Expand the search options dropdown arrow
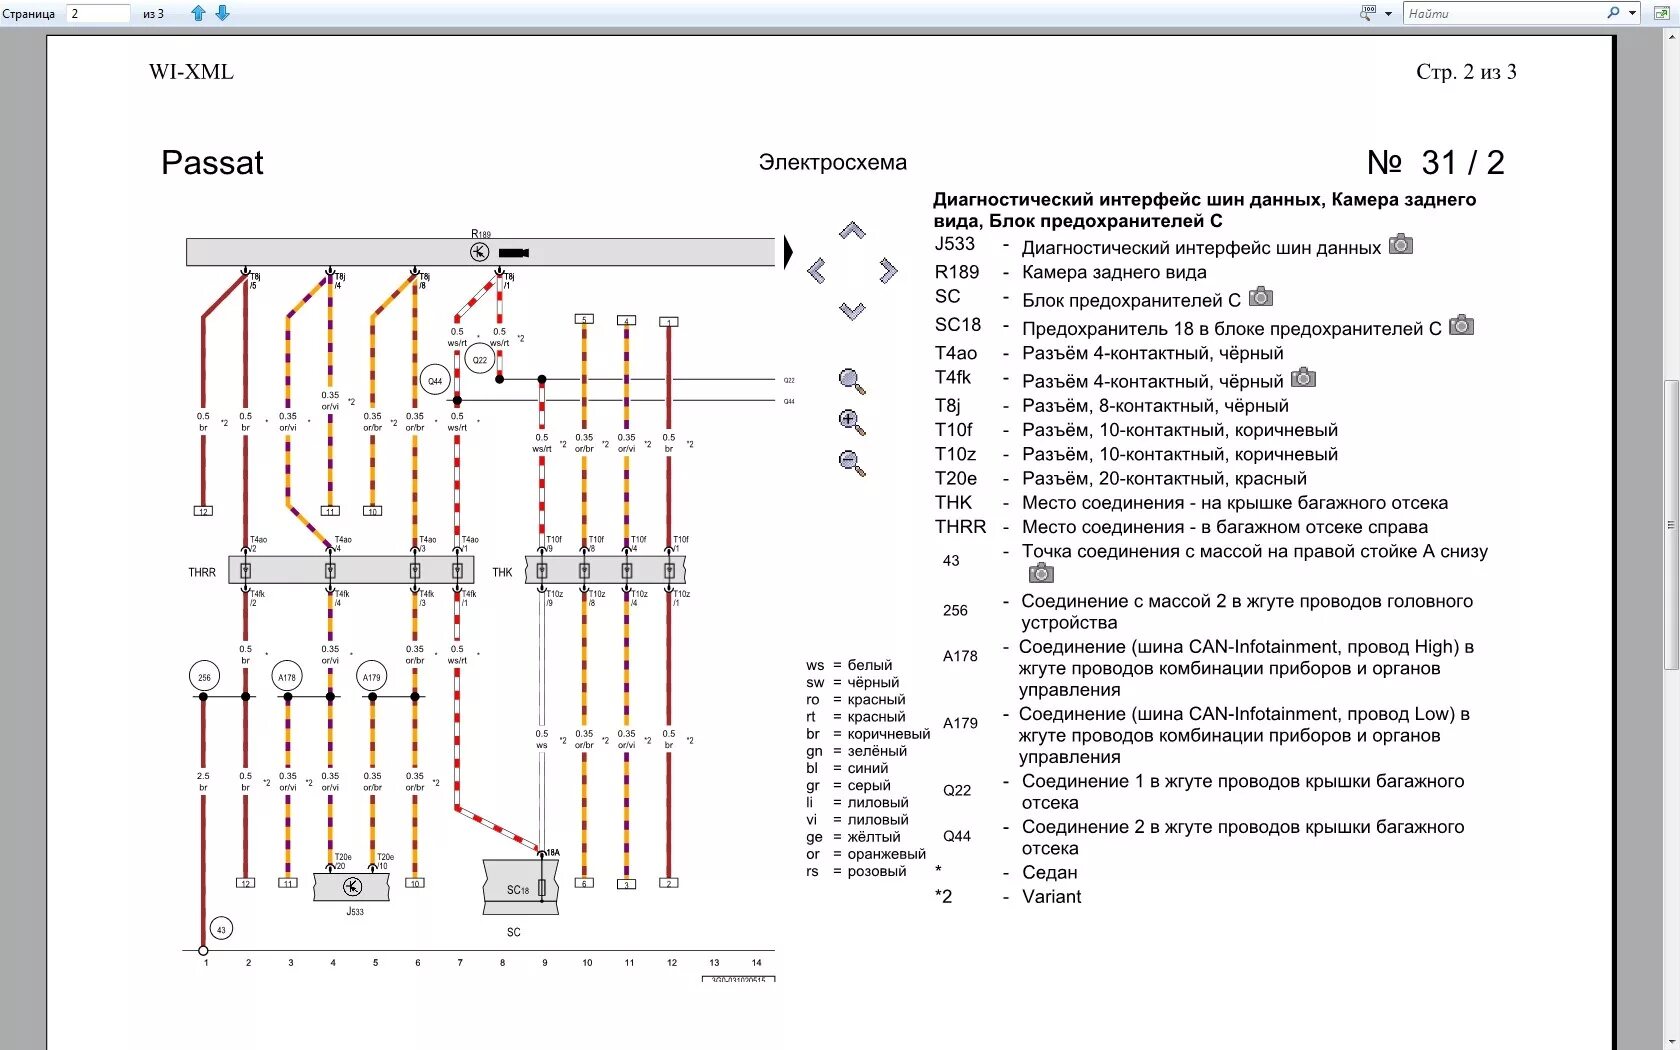The image size is (1680, 1050). pos(1633,13)
